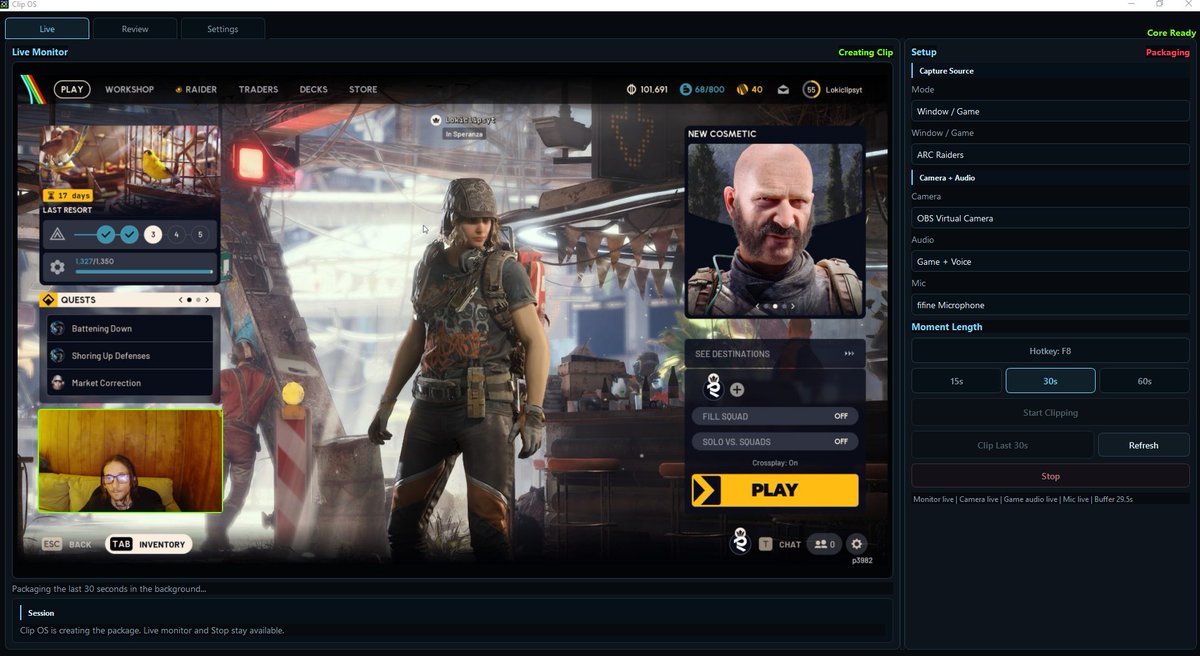Open the Raider game menu
1200x656 pixels.
click(195, 89)
